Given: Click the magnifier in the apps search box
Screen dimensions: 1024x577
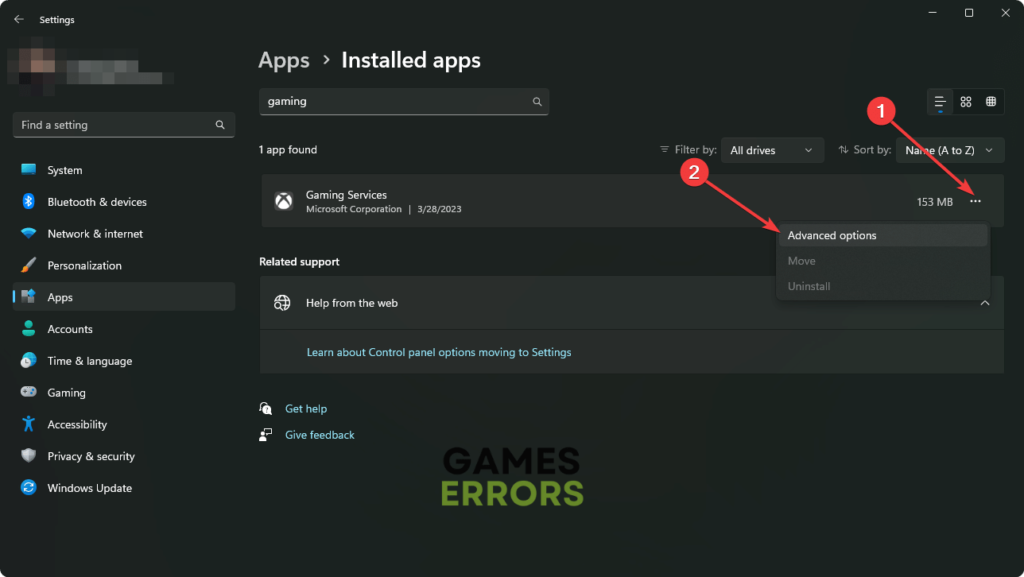Looking at the screenshot, I should pos(537,101).
